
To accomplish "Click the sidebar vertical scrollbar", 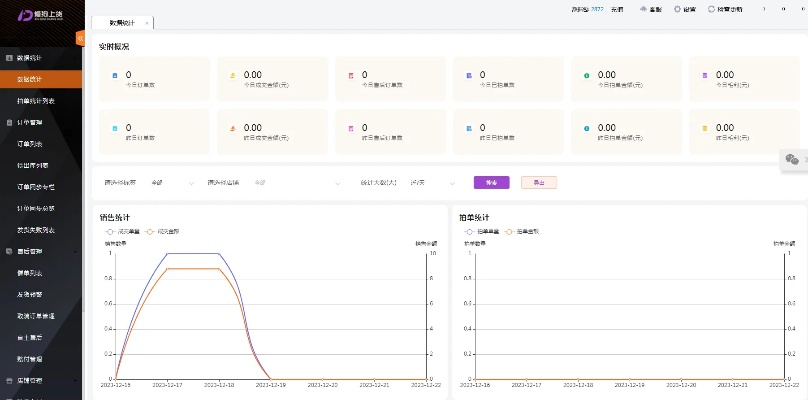I will pos(83,180).
